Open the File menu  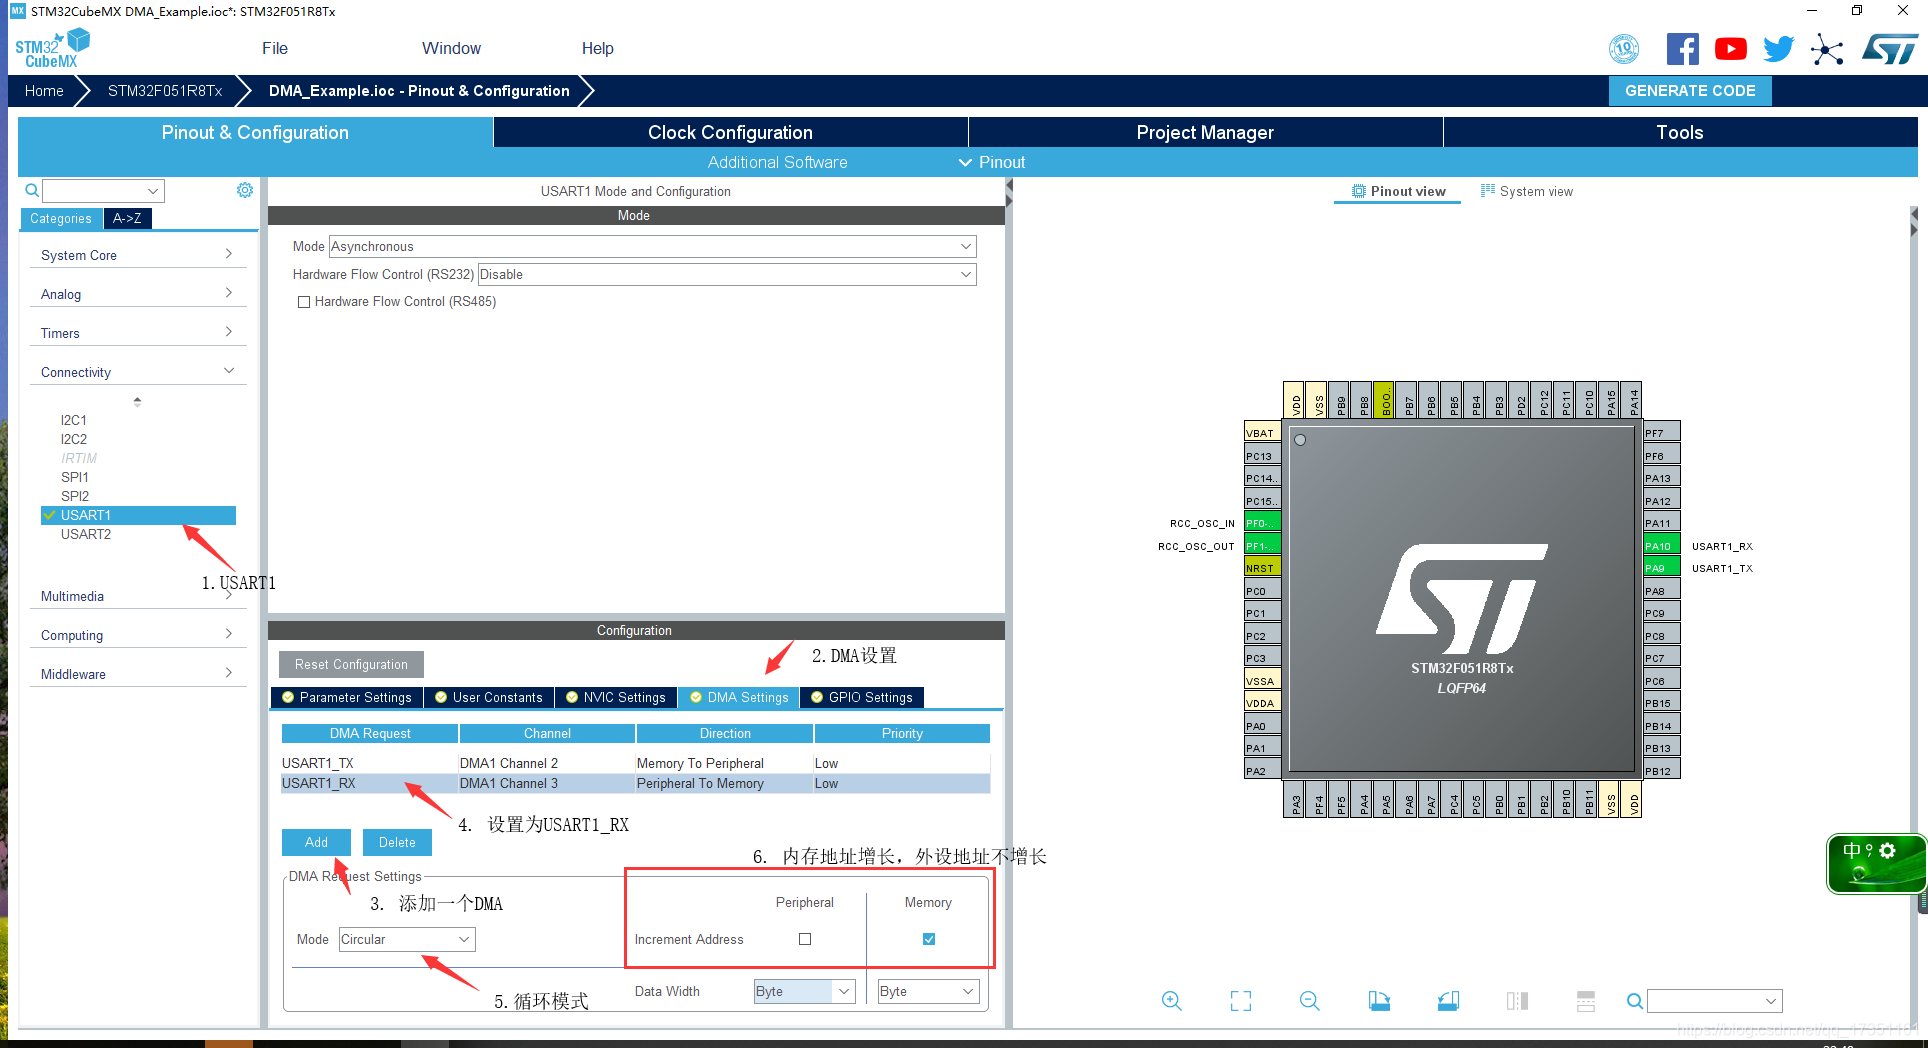tap(275, 48)
